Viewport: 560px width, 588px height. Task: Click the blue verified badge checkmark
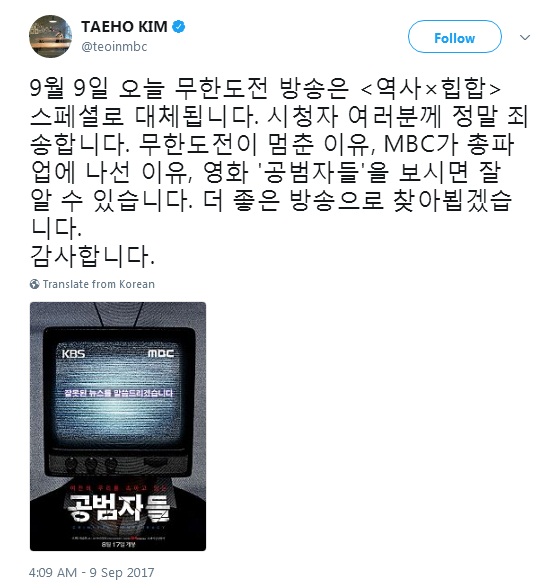179,27
